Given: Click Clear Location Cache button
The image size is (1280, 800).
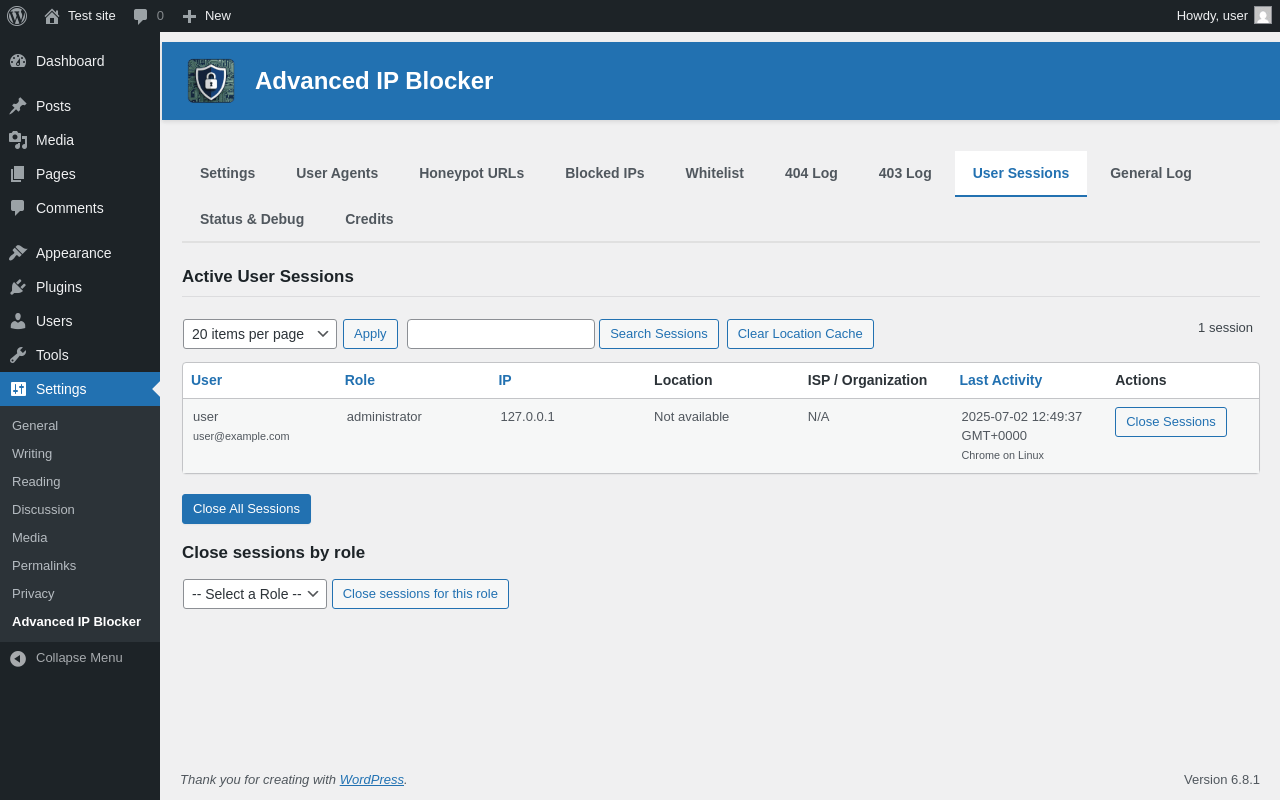Looking at the screenshot, I should click(x=800, y=334).
